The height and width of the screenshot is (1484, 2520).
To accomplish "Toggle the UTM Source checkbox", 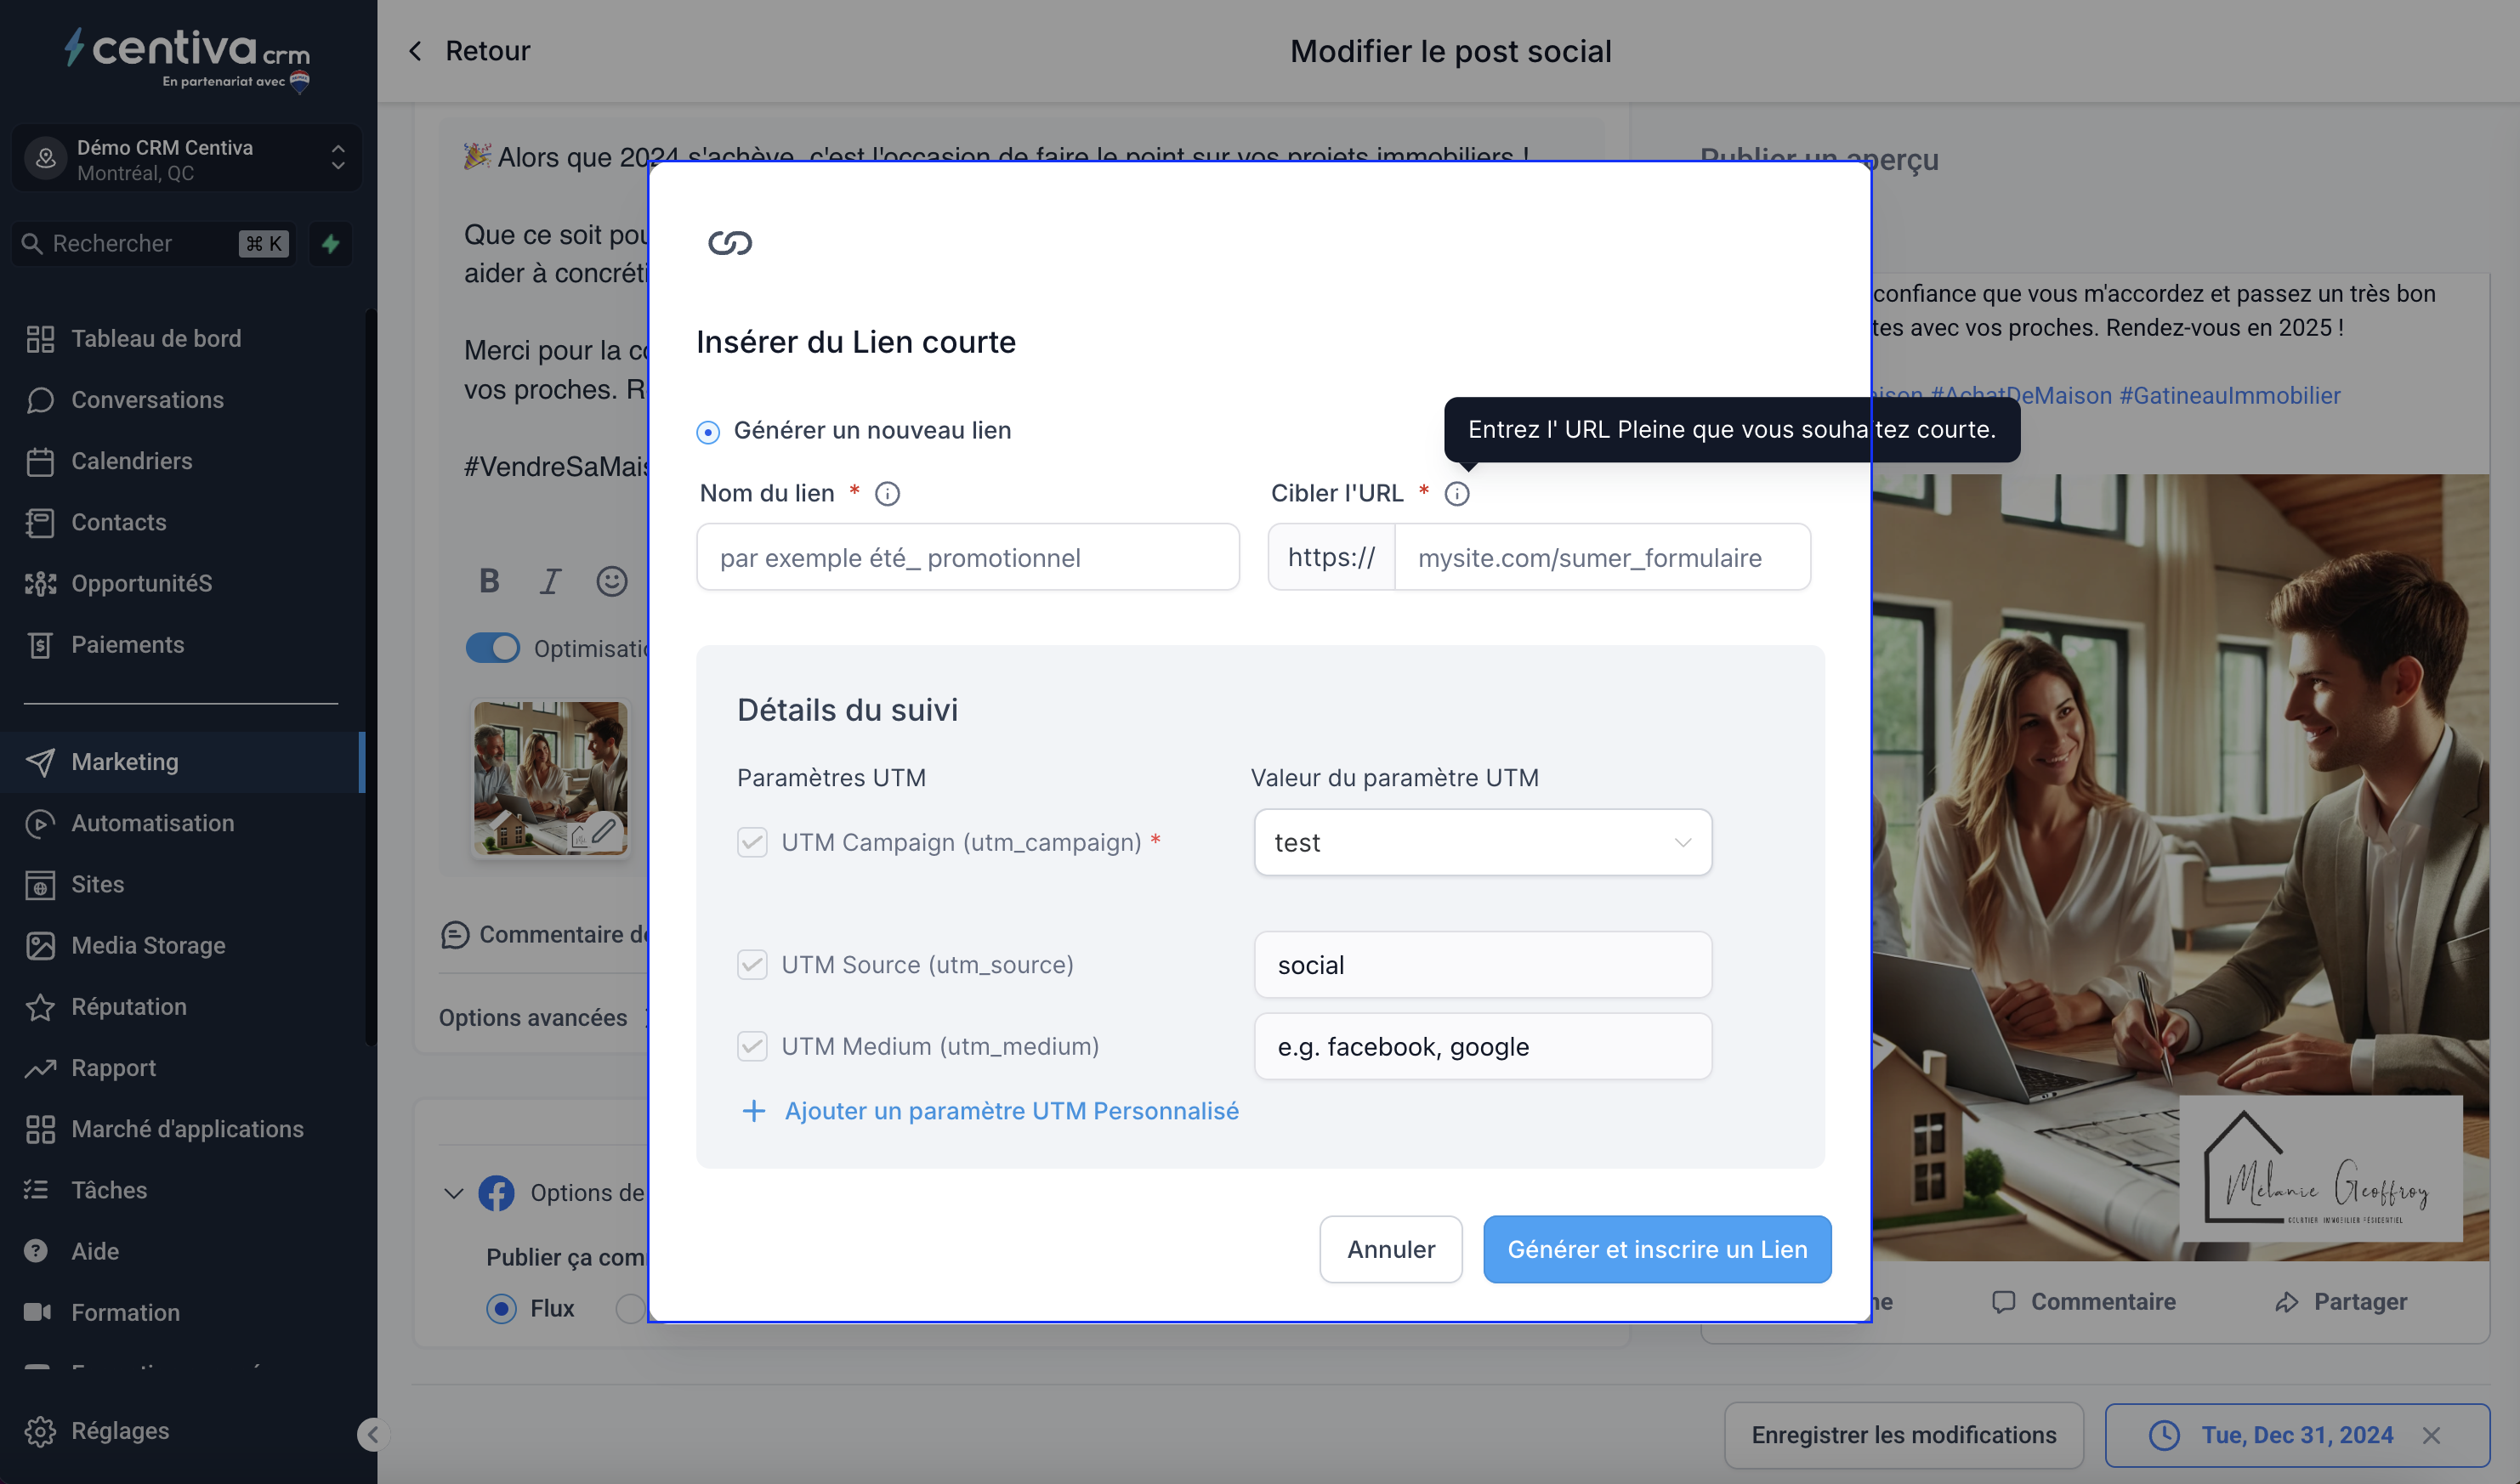I will (752, 965).
